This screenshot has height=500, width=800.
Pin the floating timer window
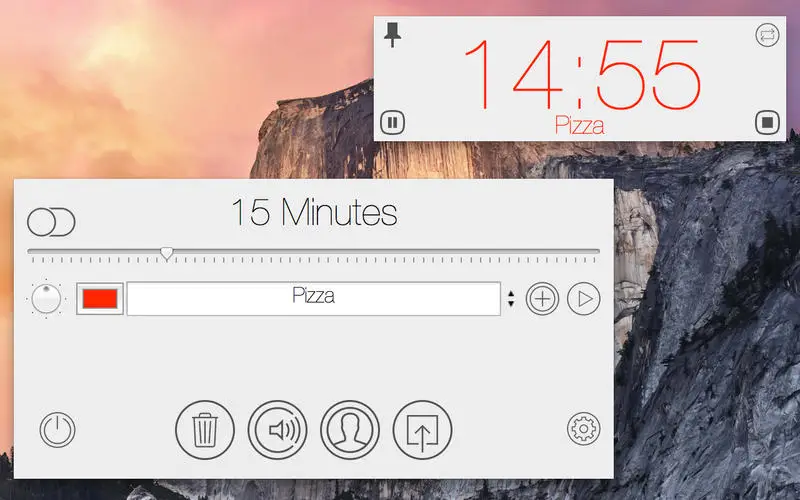click(392, 35)
